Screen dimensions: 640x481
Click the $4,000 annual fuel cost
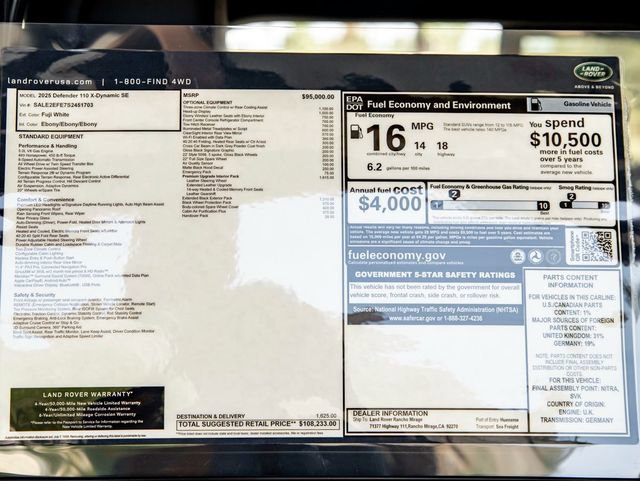click(390, 204)
